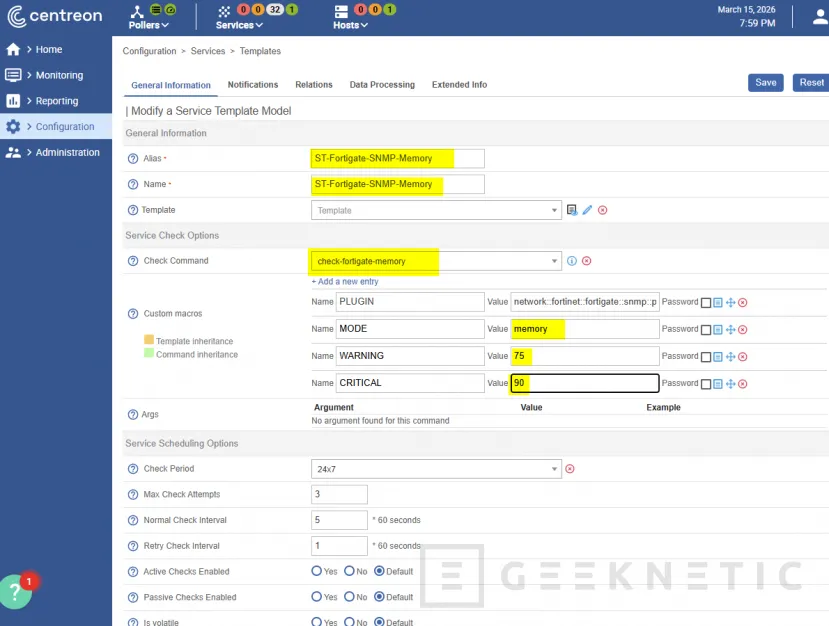Delete the CRITICAL macro entry row
The height and width of the screenshot is (626, 829).
pyautogui.click(x=742, y=383)
